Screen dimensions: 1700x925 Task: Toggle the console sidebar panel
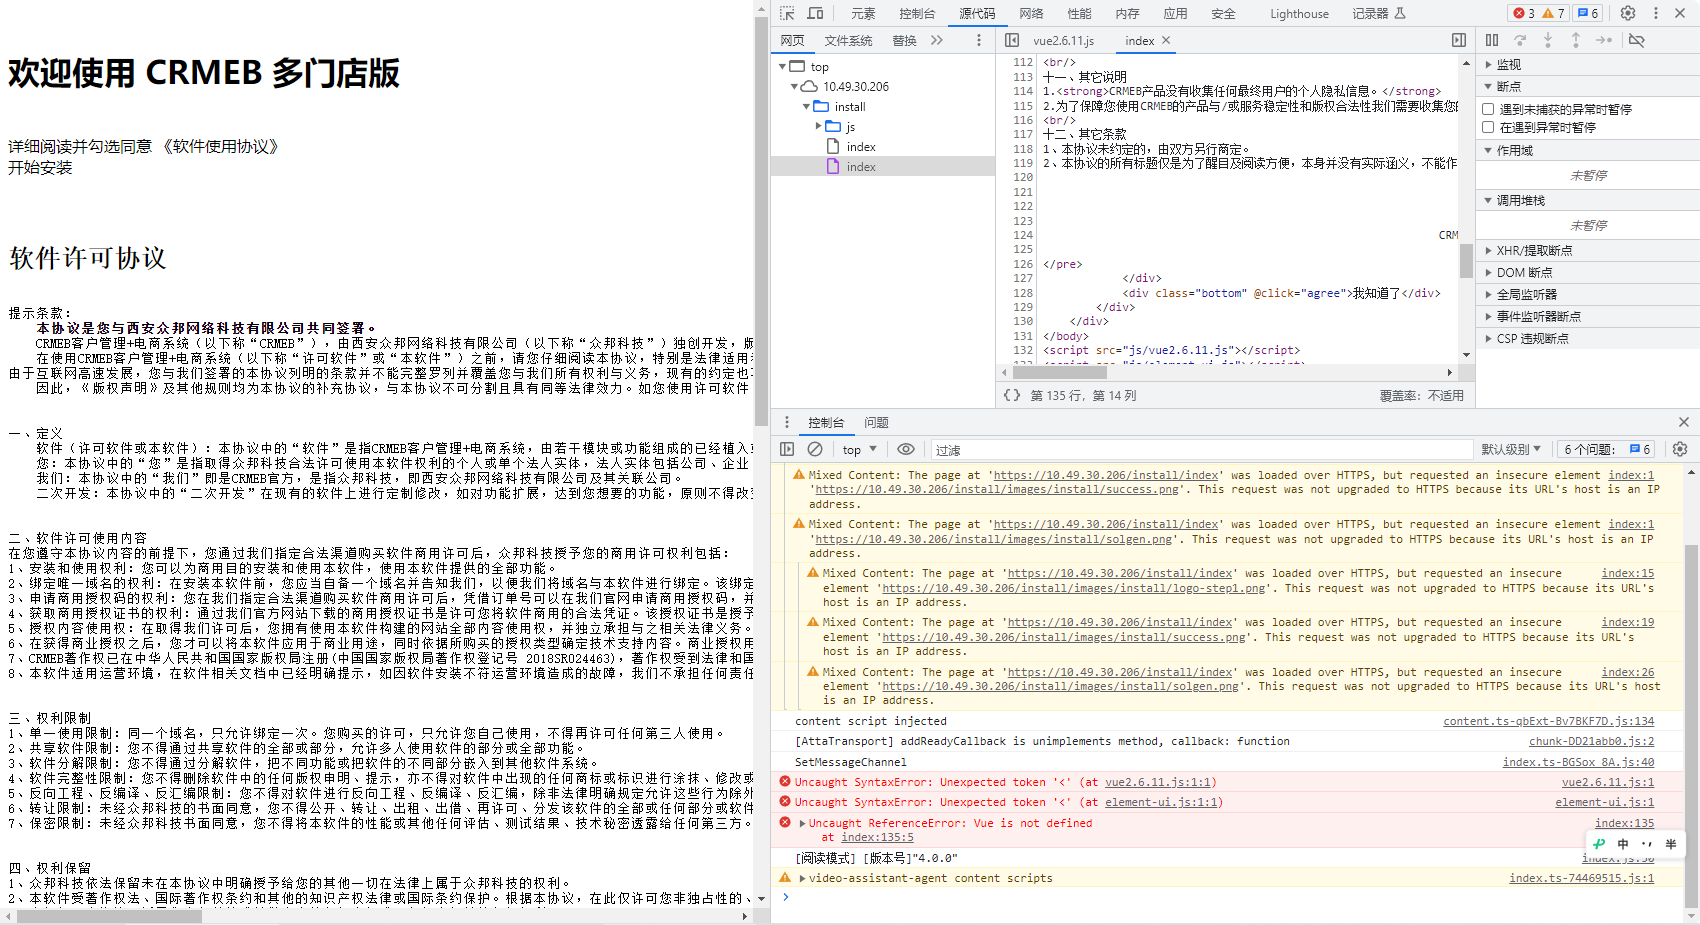click(x=787, y=450)
